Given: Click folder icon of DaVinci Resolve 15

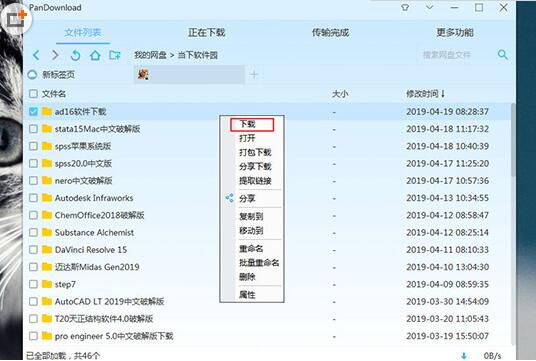Looking at the screenshot, I should [47, 250].
